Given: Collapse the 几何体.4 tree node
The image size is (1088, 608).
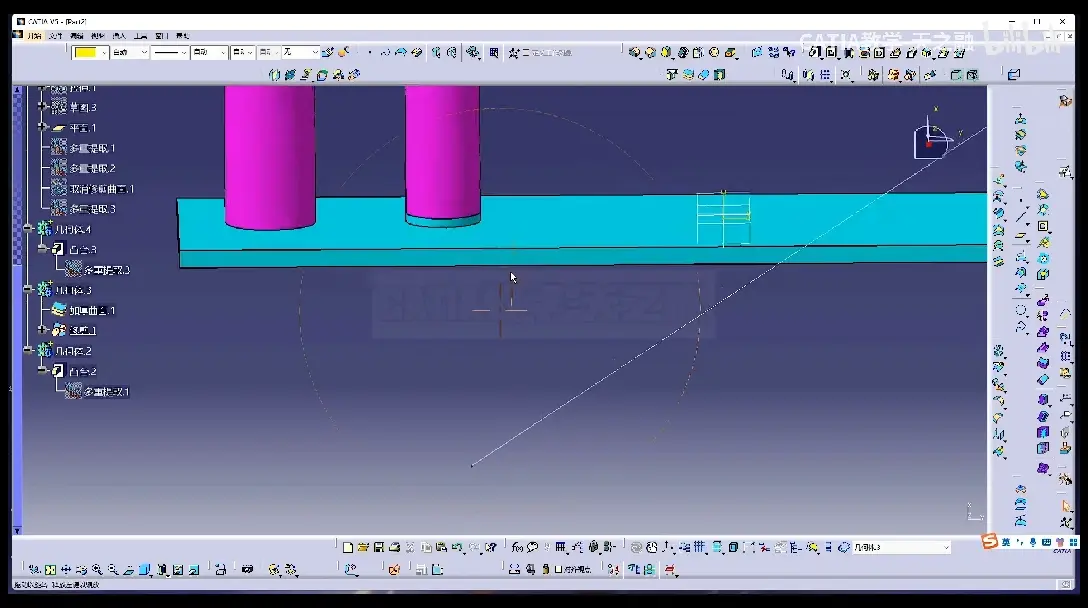Looking at the screenshot, I should click(28, 228).
